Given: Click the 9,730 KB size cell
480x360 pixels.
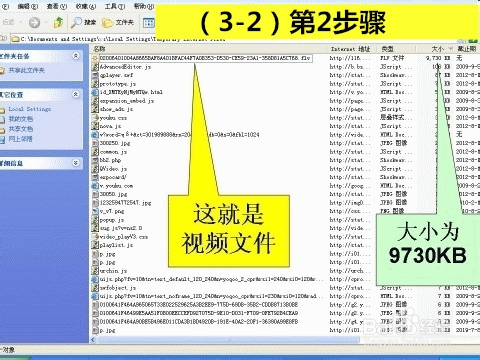Looking at the screenshot, I should pos(438,58).
